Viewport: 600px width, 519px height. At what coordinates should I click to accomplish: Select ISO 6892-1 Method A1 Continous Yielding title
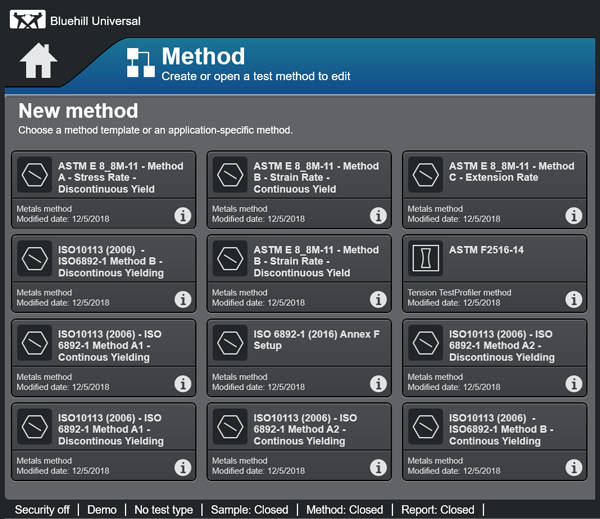[x=110, y=346]
